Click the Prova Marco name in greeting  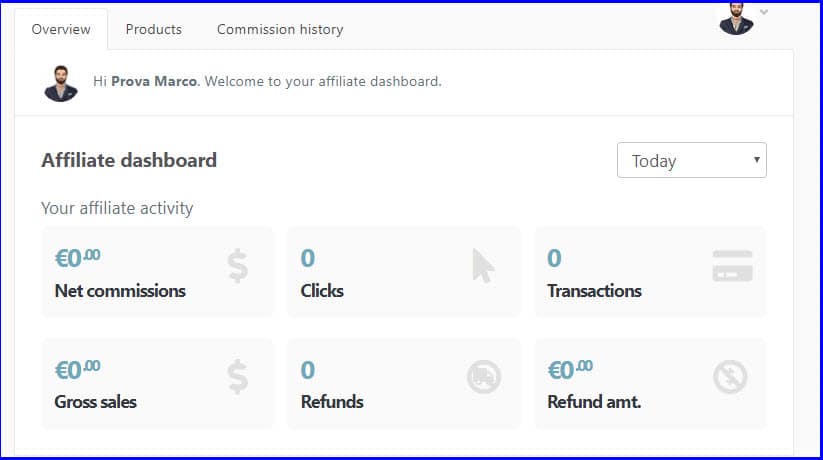coord(155,81)
